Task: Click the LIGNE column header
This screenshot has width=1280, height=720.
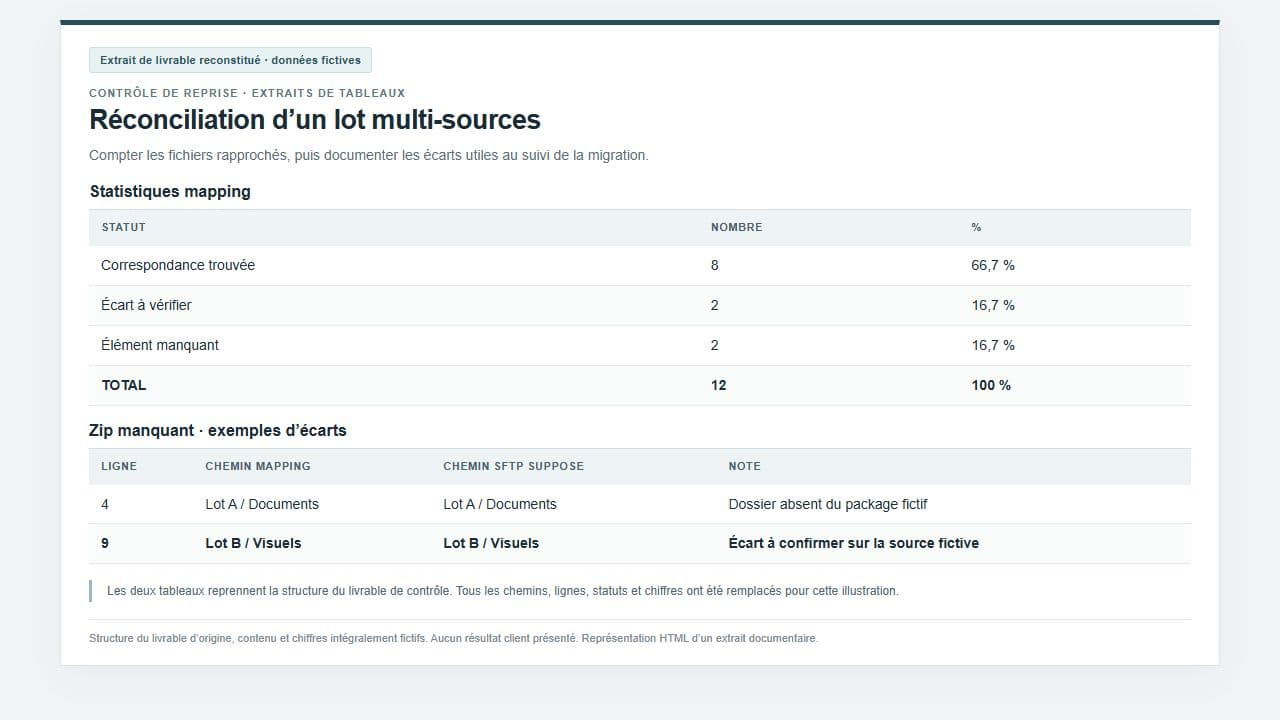Action: point(119,466)
